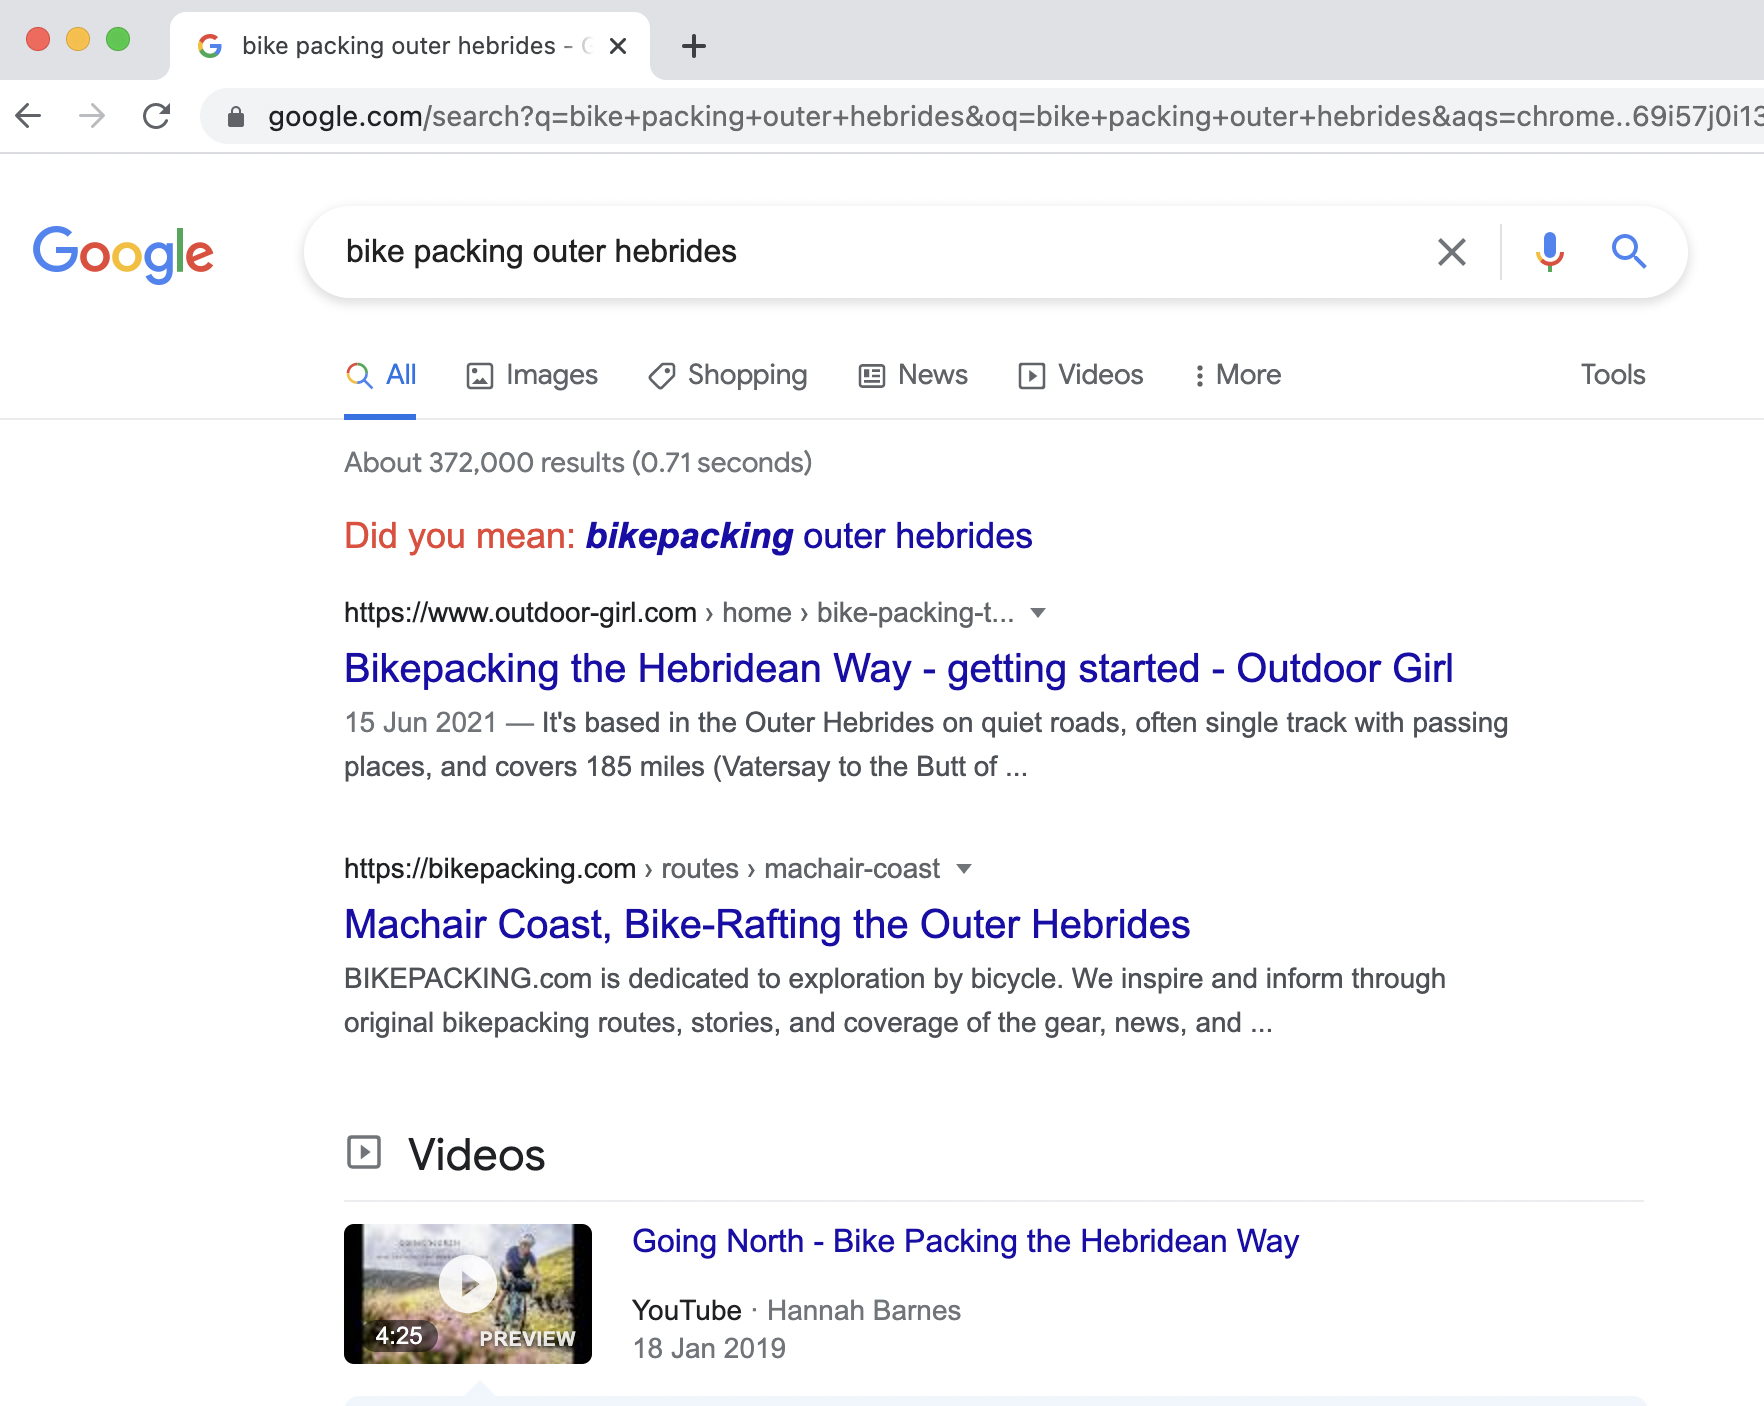Click the browser forward arrow
Image resolution: width=1764 pixels, height=1406 pixels.
point(92,116)
